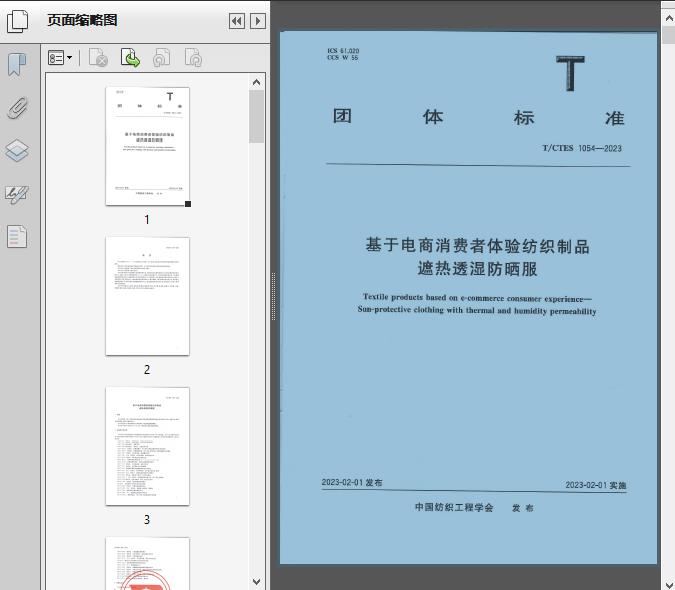Select the partially visible page 4 thumbnail
Image resolution: width=675 pixels, height=590 pixels.
(x=147, y=563)
